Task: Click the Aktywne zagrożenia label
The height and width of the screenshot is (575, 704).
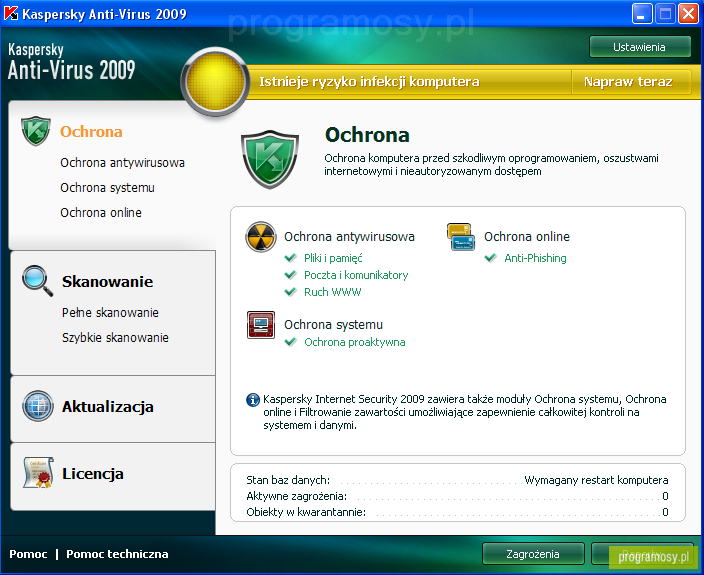Action: pos(297,496)
